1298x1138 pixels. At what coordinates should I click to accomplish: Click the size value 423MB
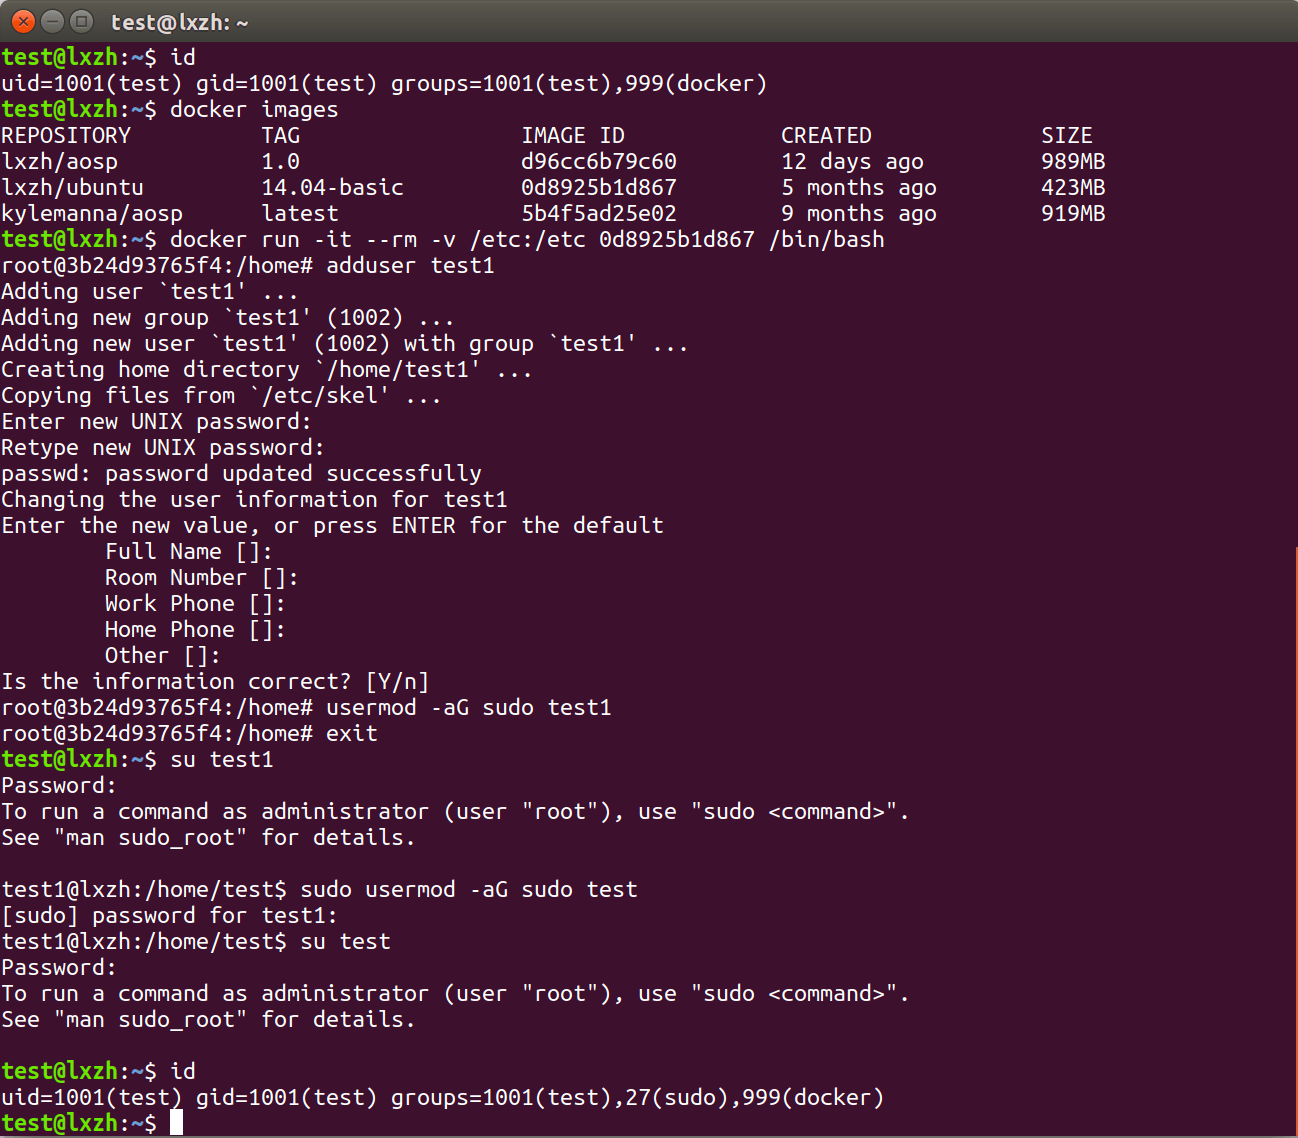(x=1073, y=187)
